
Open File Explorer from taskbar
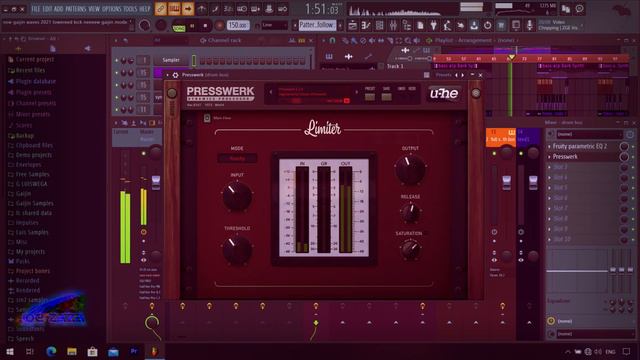[72, 351]
